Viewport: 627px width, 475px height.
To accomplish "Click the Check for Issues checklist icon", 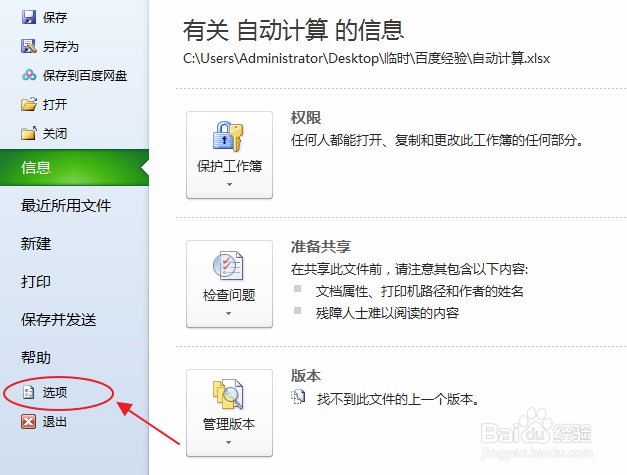I will (x=228, y=265).
